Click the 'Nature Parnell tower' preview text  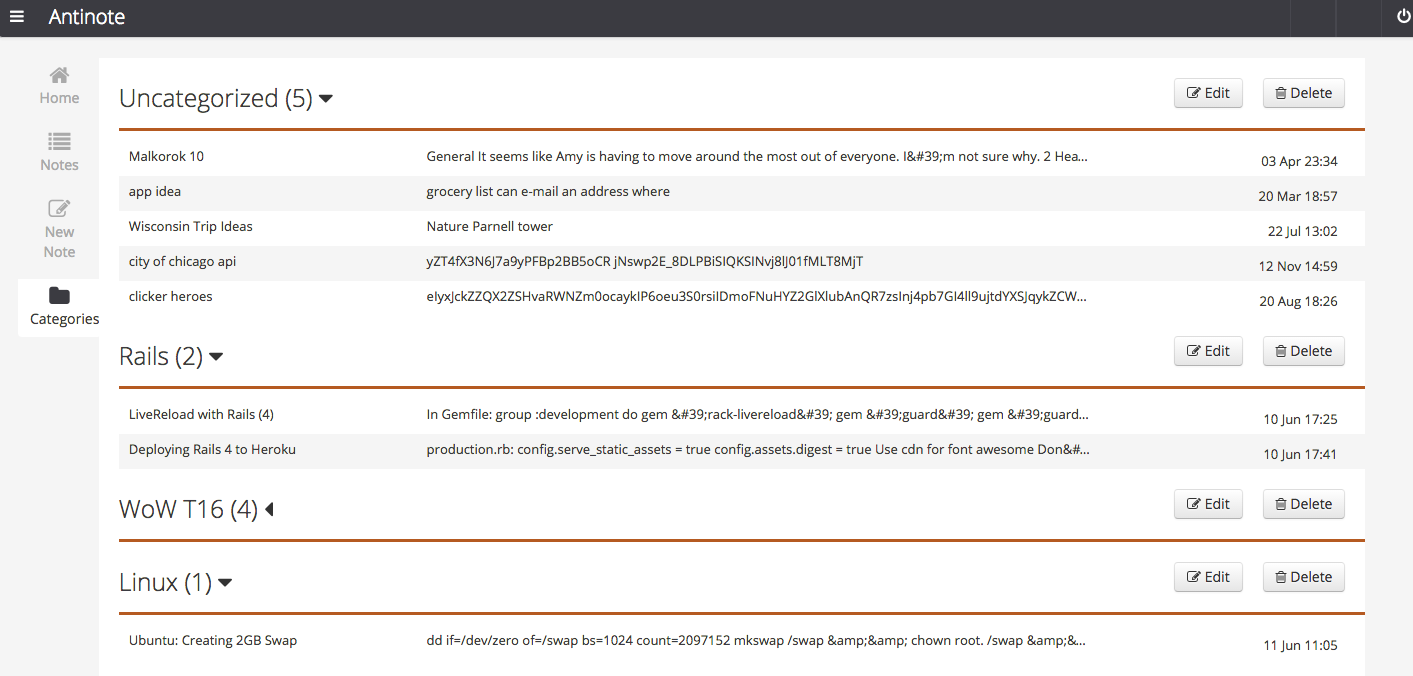coord(490,226)
